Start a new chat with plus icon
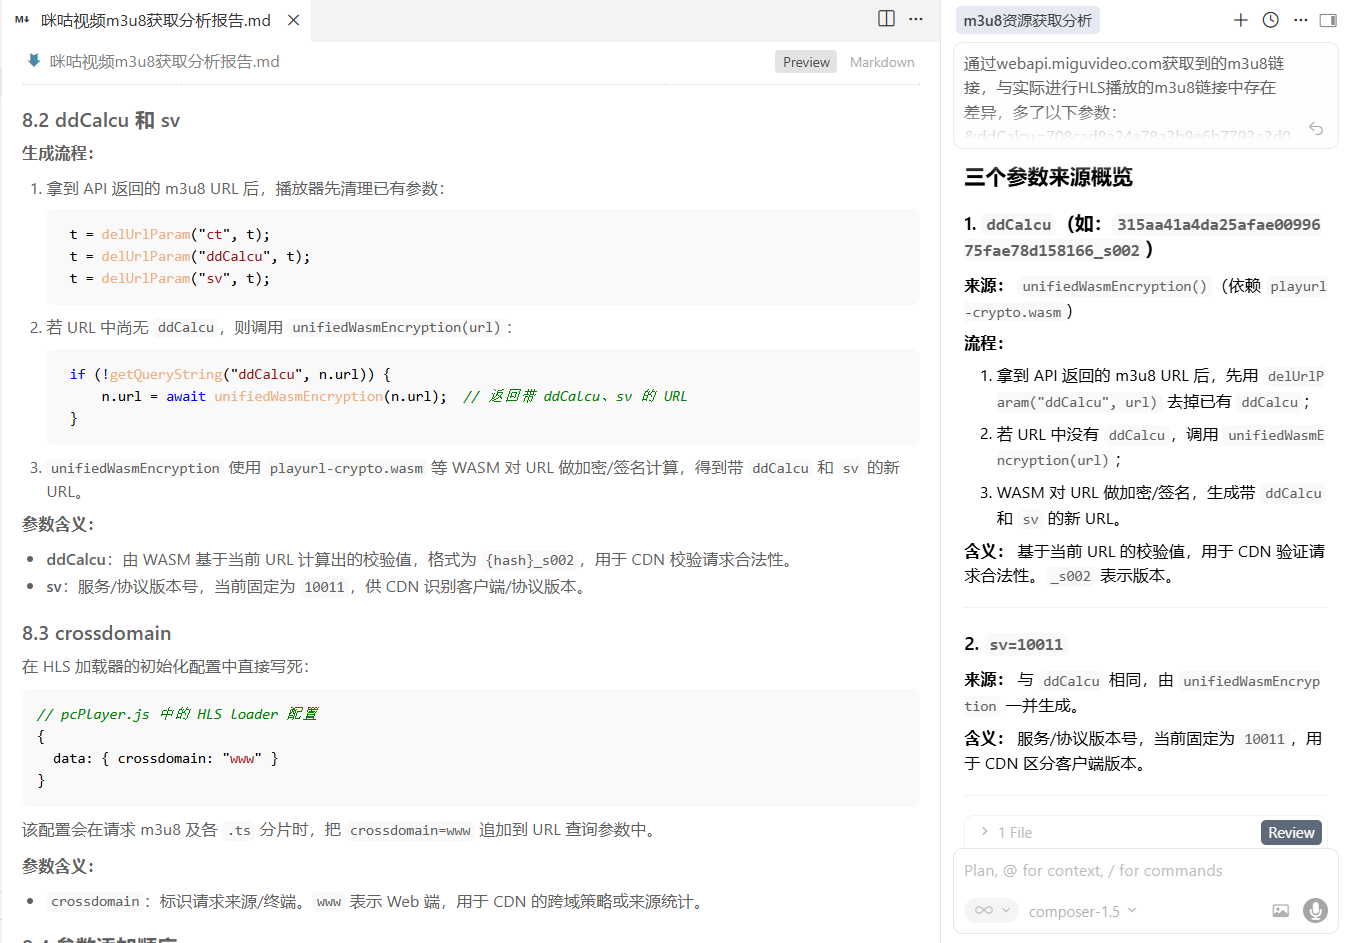The height and width of the screenshot is (943, 1351). coord(1241,20)
